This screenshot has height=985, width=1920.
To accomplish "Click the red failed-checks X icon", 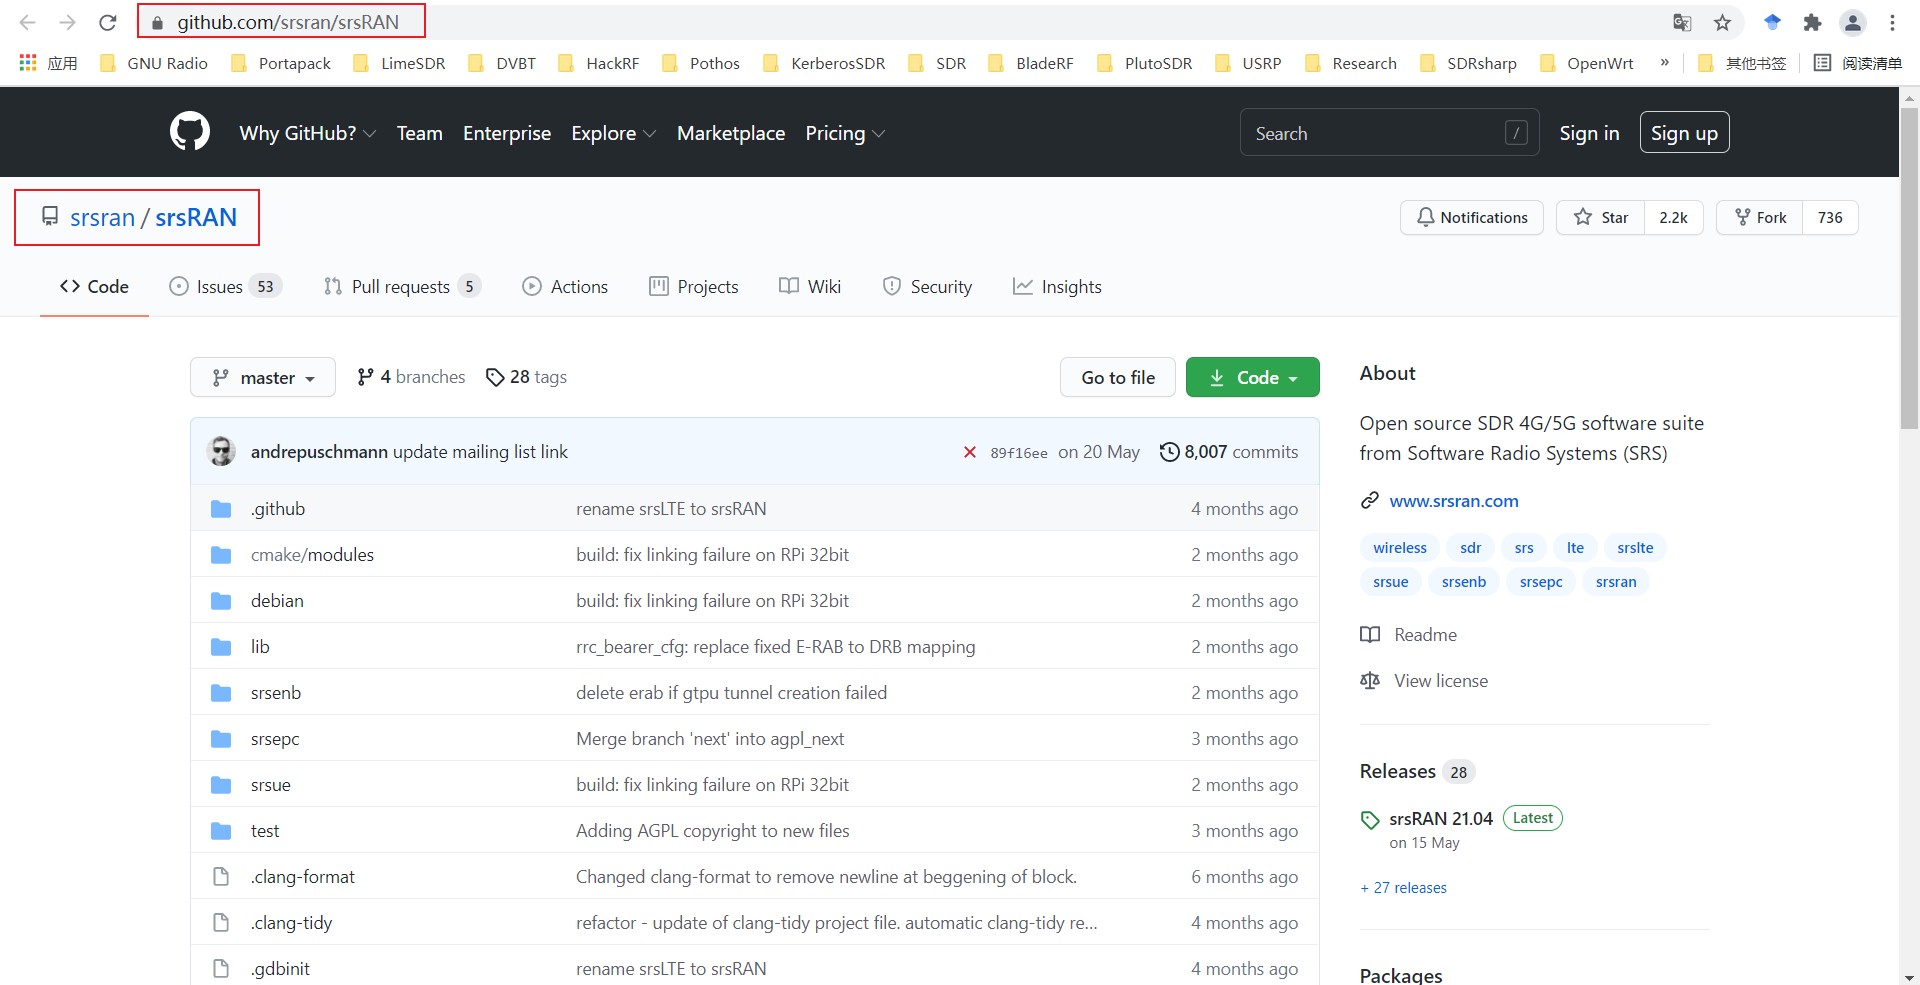I will (969, 452).
